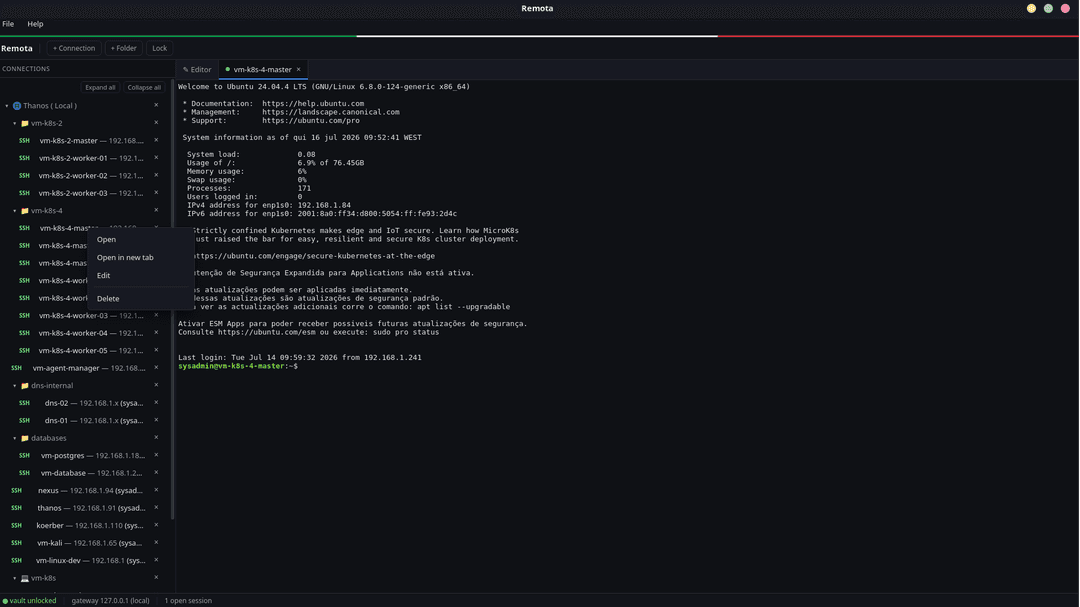This screenshot has width=1080, height=607.
Task: Click the yellow minimize window button
Action: (x=1031, y=8)
